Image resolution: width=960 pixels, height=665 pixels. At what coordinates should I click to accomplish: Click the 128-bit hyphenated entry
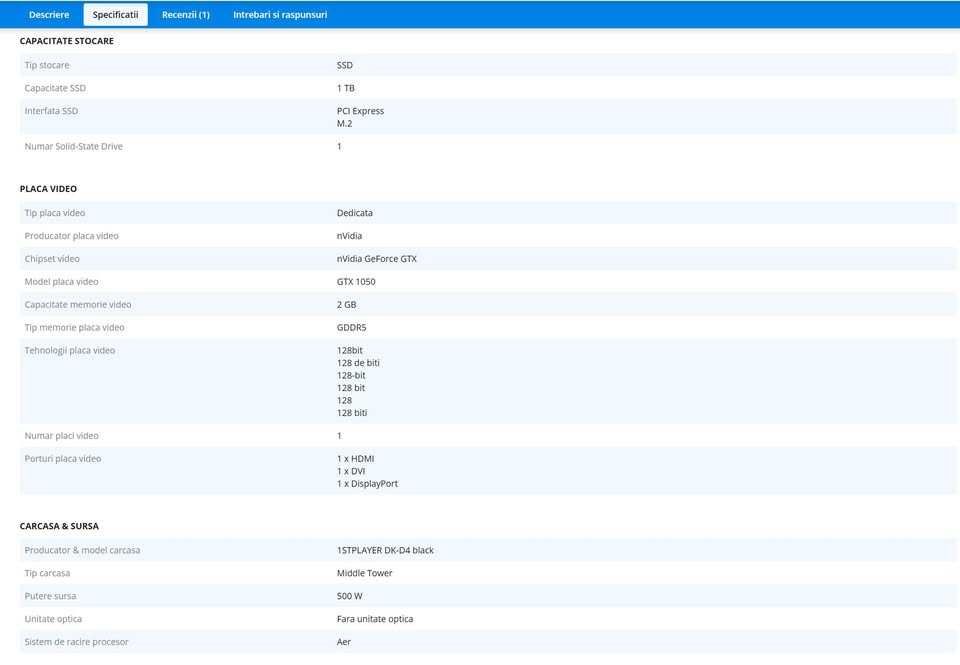point(351,375)
